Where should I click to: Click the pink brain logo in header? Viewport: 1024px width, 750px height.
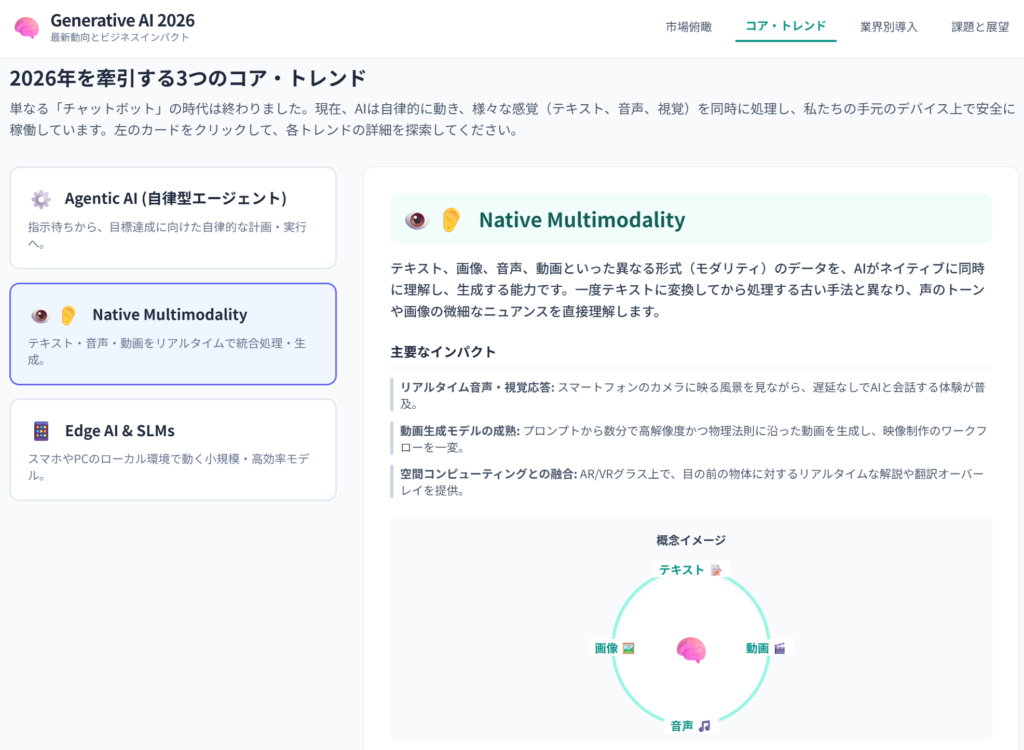(x=27, y=28)
